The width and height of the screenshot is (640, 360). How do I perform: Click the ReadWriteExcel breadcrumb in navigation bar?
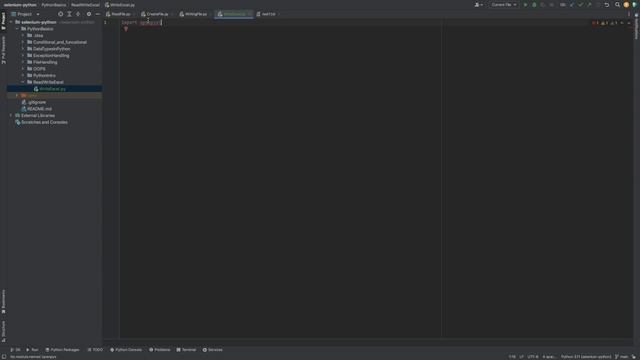85,5
